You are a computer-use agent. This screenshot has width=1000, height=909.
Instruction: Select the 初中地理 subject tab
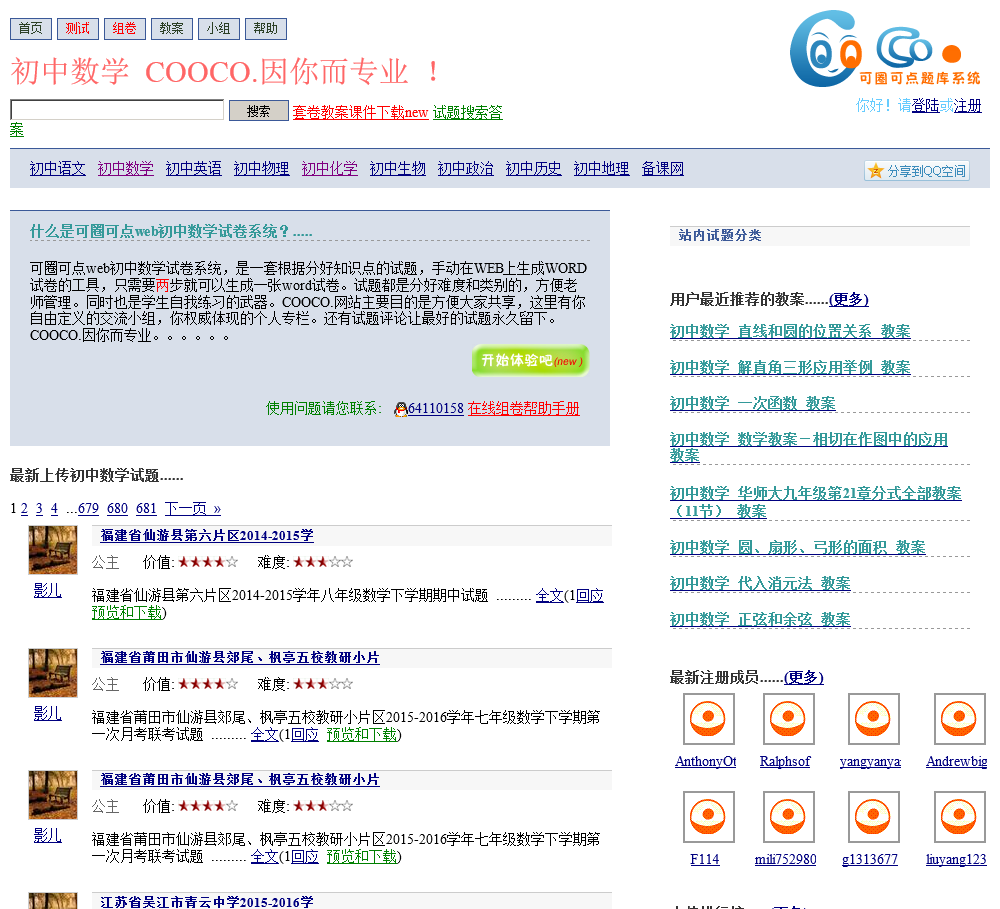pos(601,168)
